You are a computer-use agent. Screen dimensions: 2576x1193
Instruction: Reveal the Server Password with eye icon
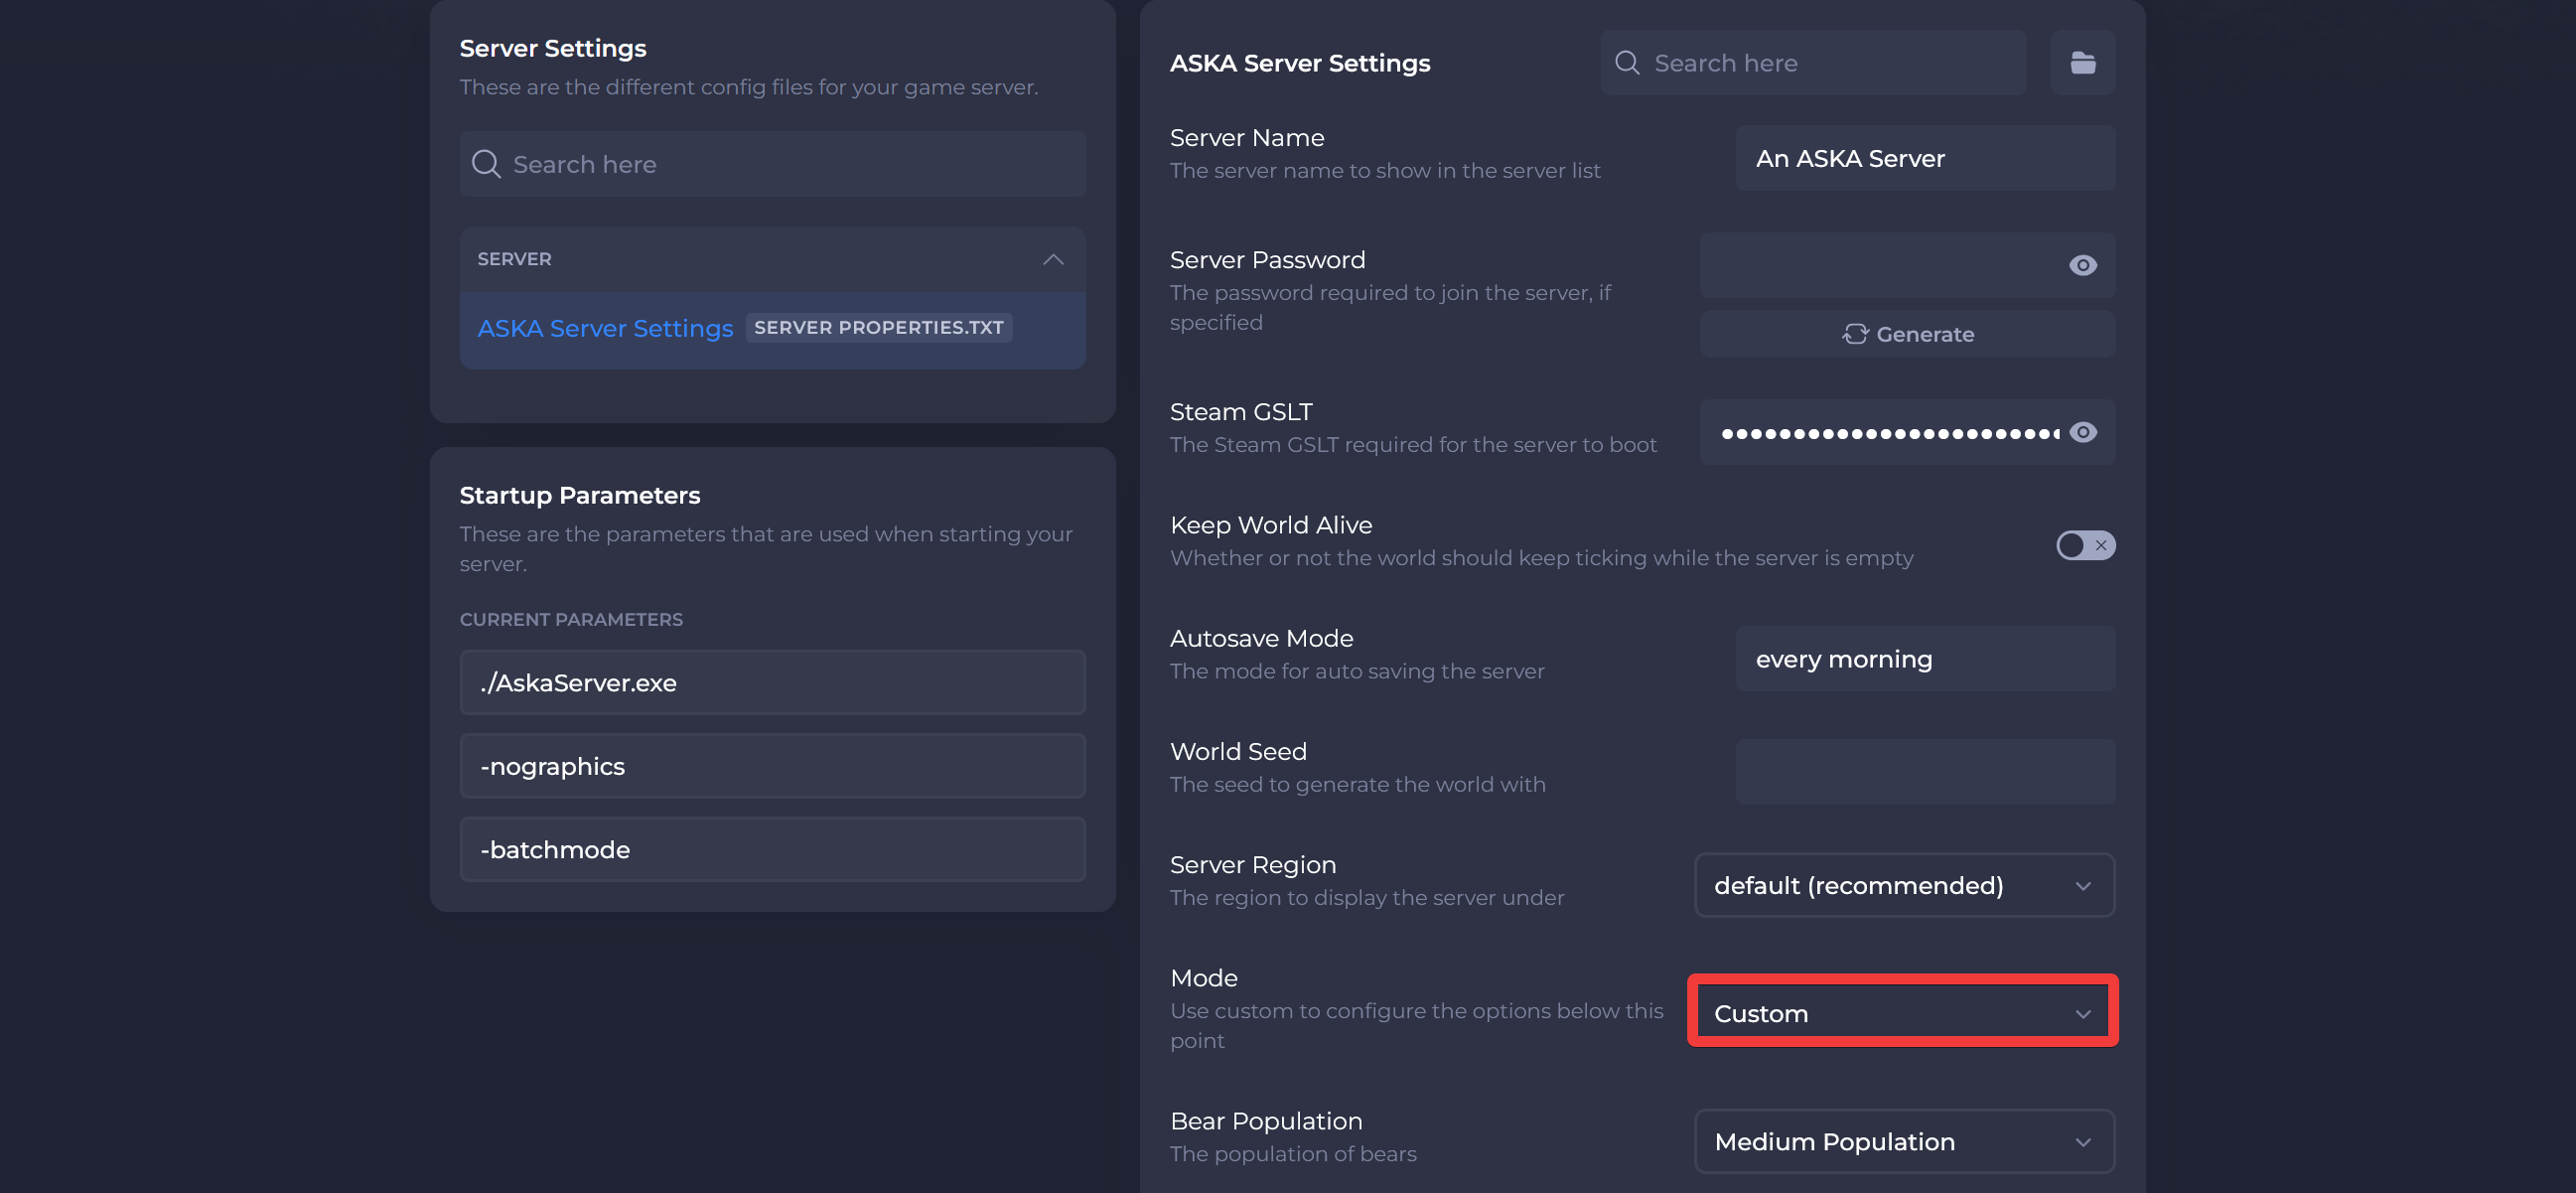point(2082,265)
